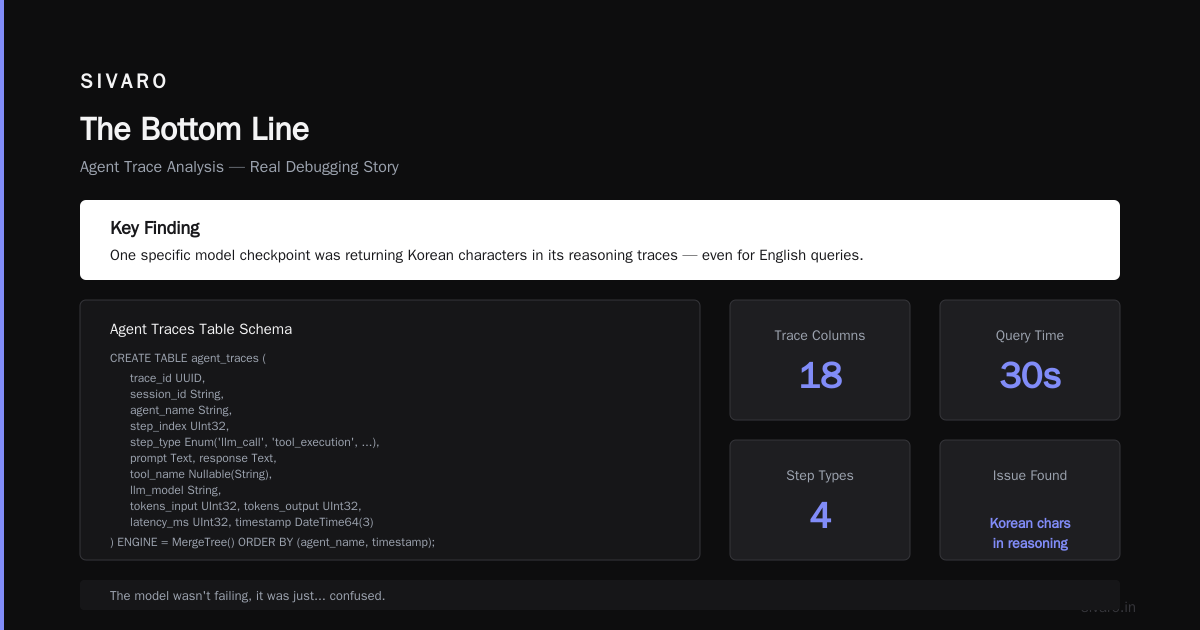
Task: Click the CREATE TABLE agent_traces line
Action: click(x=188, y=358)
